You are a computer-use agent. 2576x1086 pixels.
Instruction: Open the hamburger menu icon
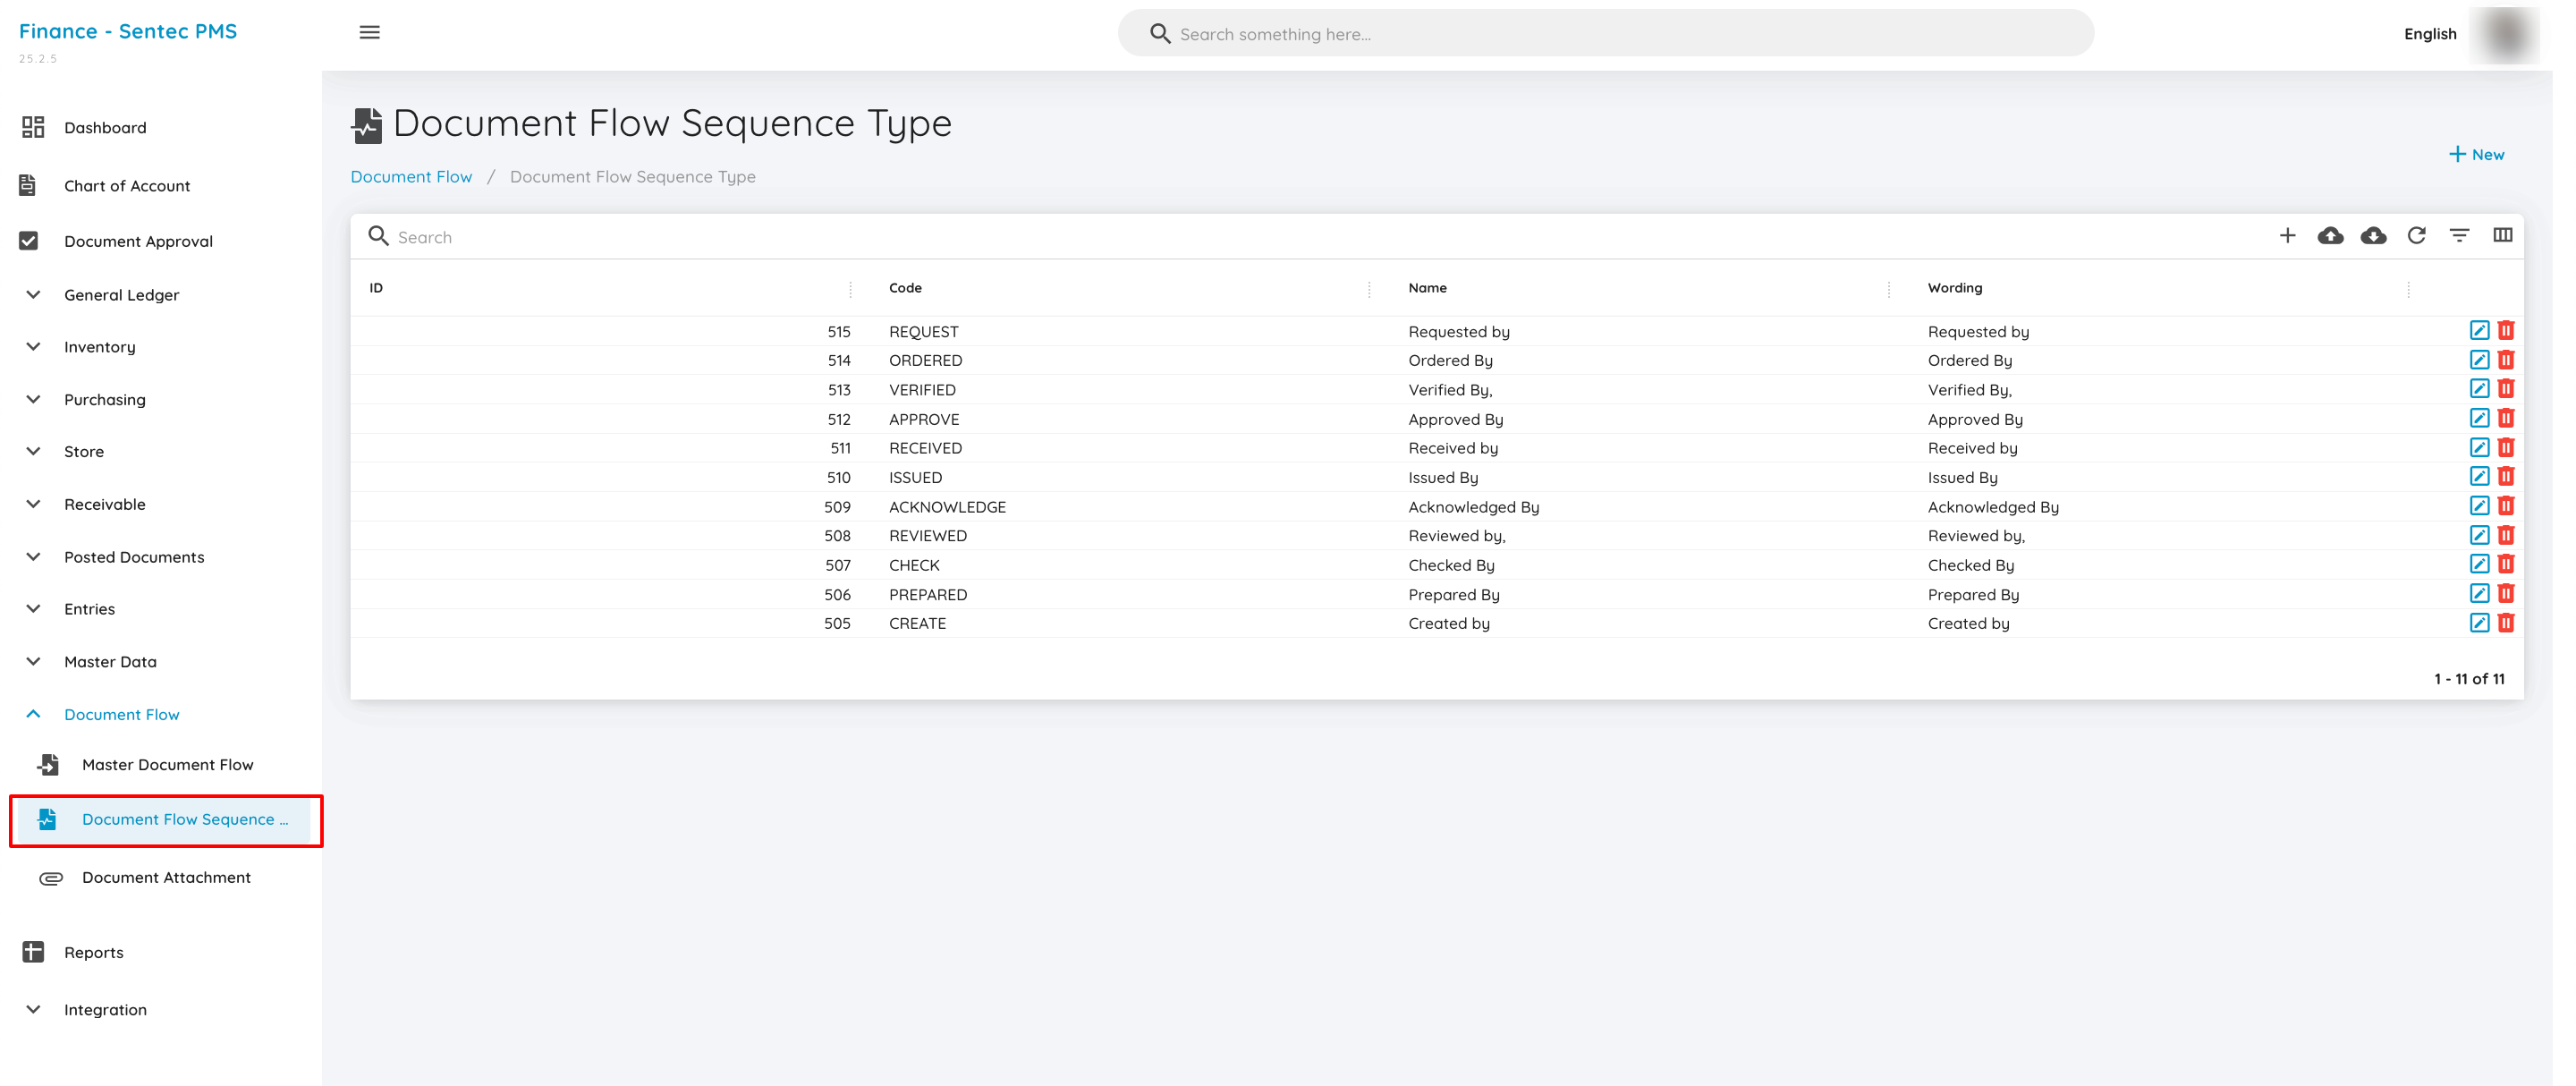point(369,33)
